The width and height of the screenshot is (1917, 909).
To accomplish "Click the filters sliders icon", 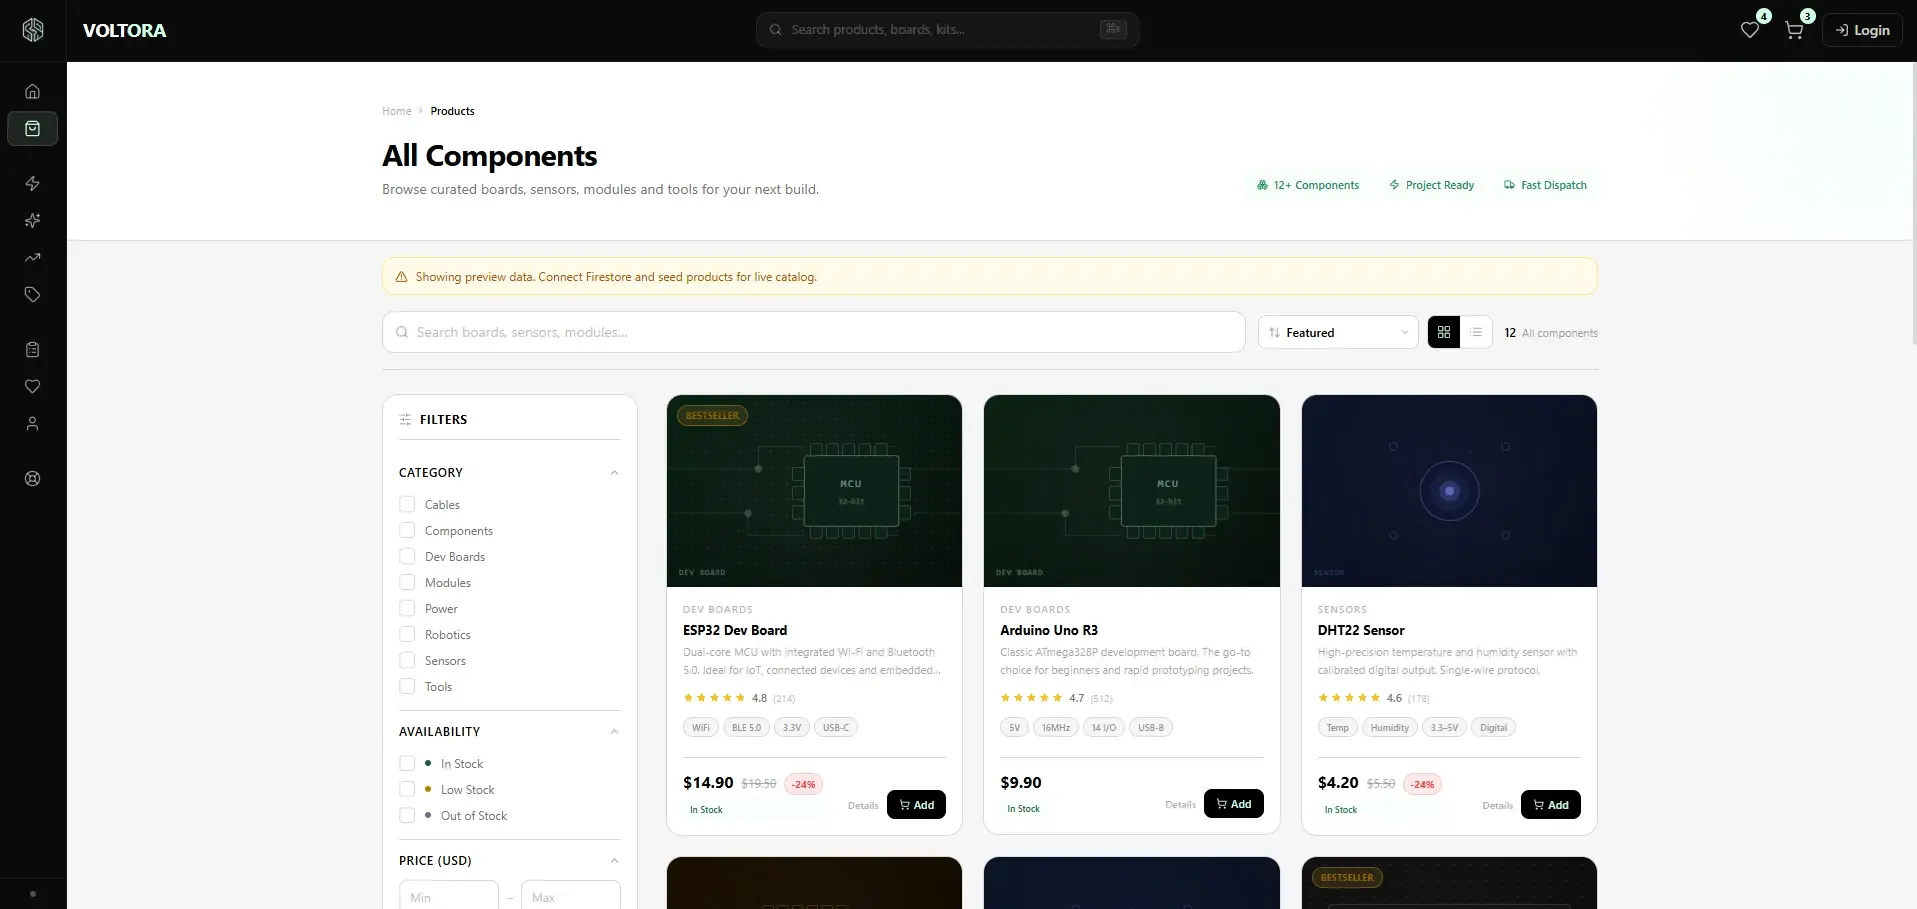I will 405,420.
